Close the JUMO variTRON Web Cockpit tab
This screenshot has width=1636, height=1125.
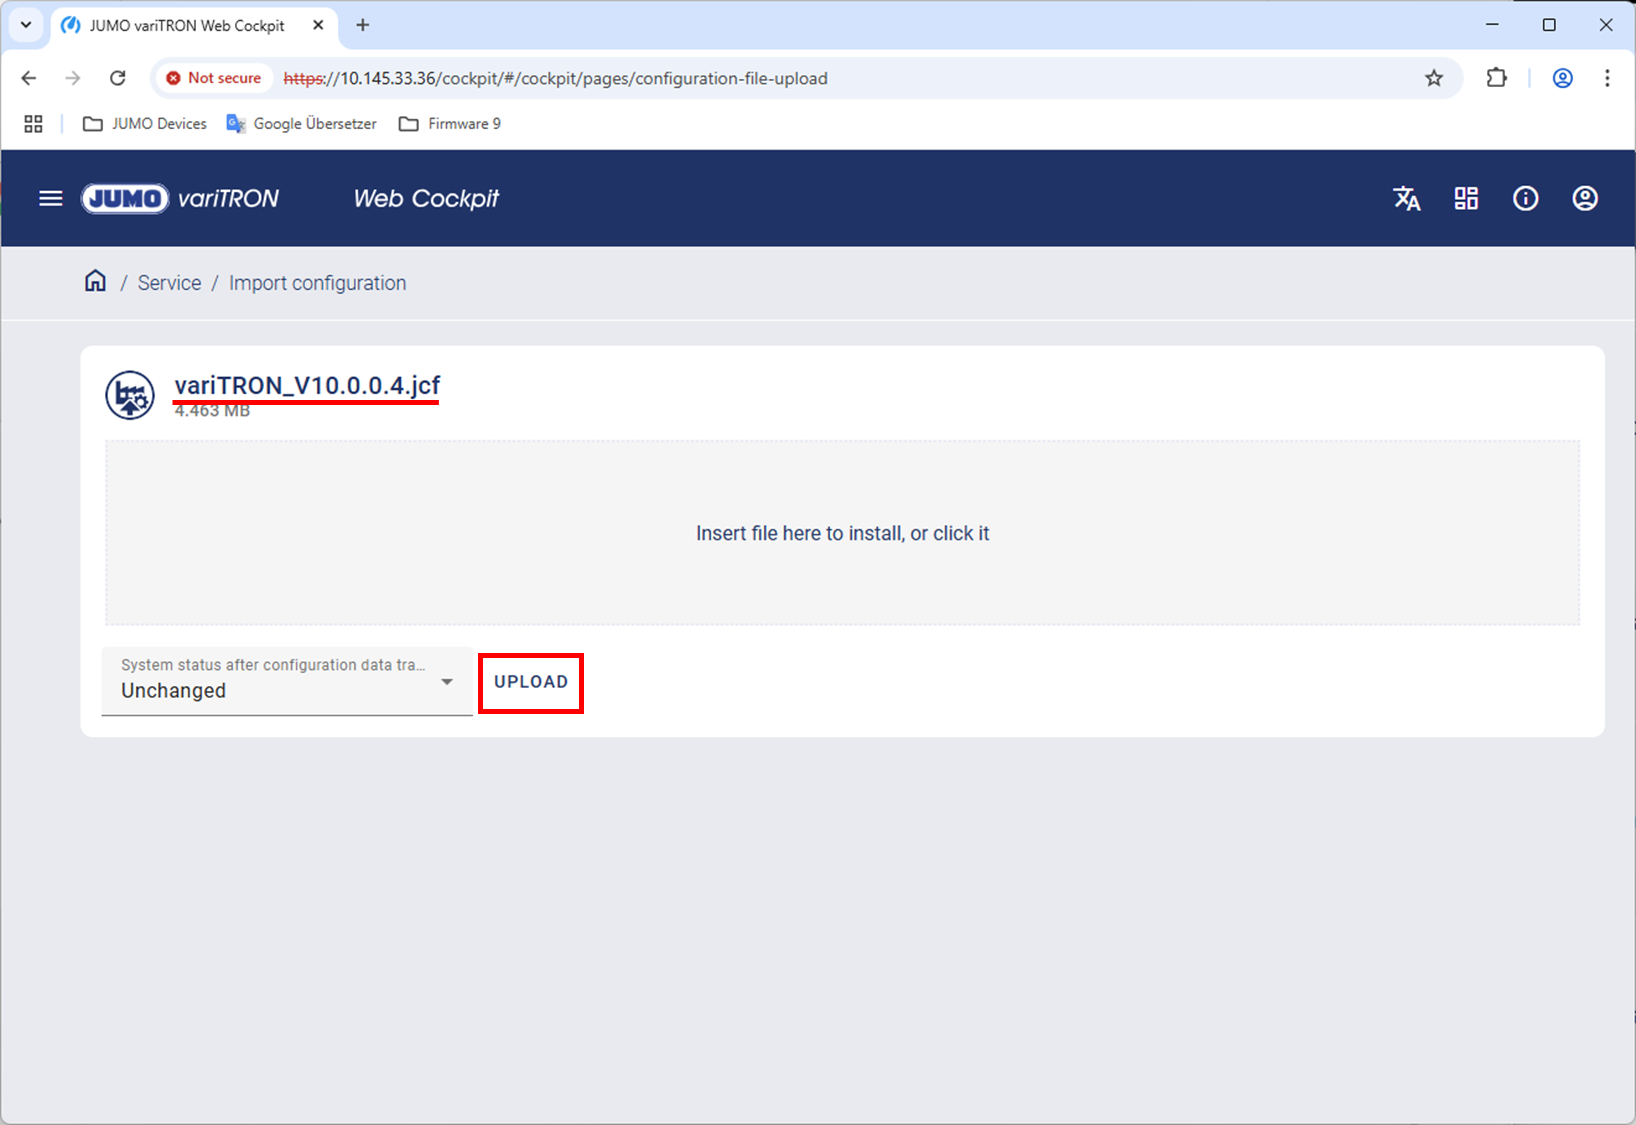point(318,25)
